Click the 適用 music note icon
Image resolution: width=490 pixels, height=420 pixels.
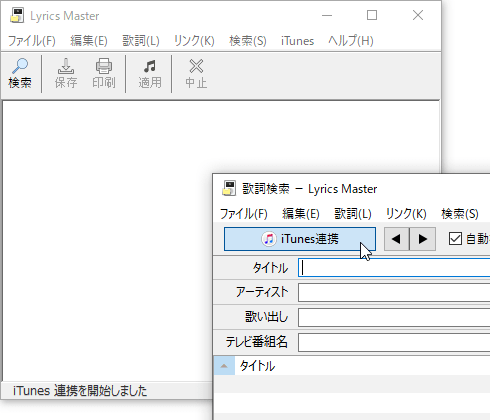(x=150, y=66)
